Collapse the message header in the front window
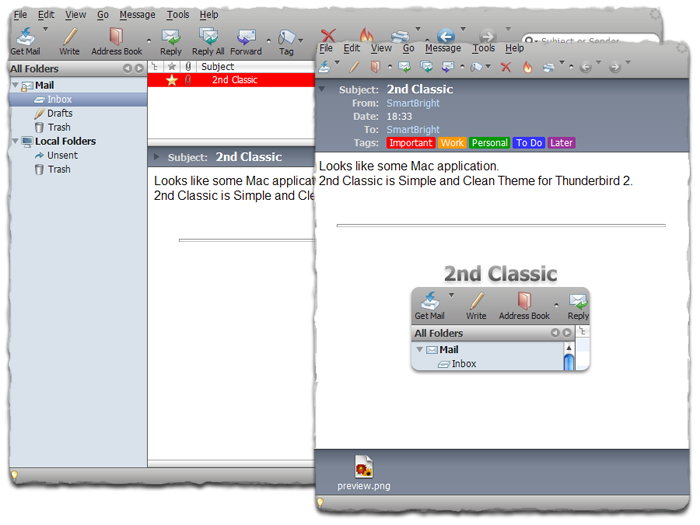This screenshot has height=525, width=700. click(321, 89)
